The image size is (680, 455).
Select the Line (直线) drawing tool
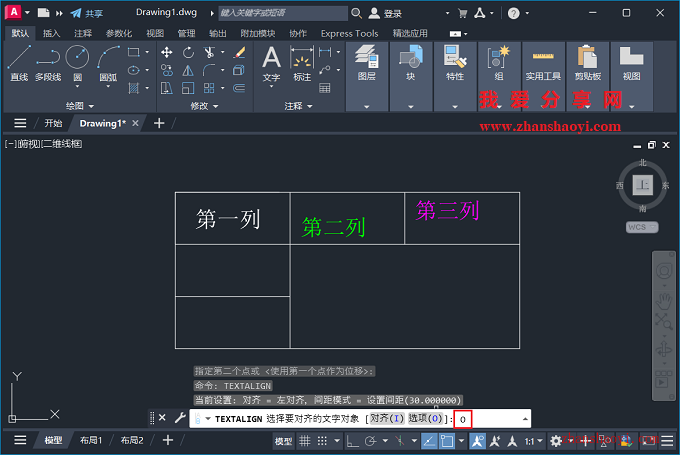19,63
